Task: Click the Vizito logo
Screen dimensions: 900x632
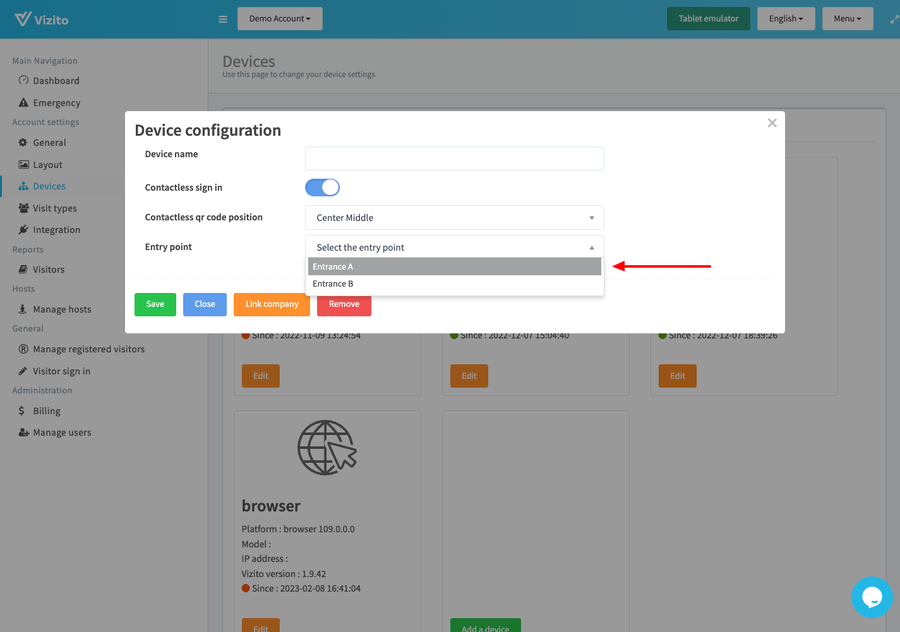Action: (42, 19)
